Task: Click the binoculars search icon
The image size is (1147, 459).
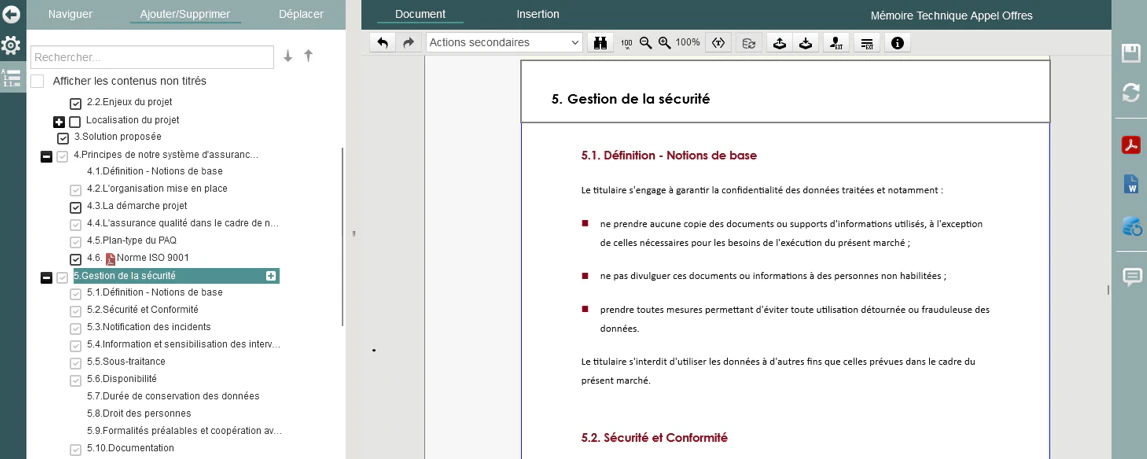Action: click(601, 43)
